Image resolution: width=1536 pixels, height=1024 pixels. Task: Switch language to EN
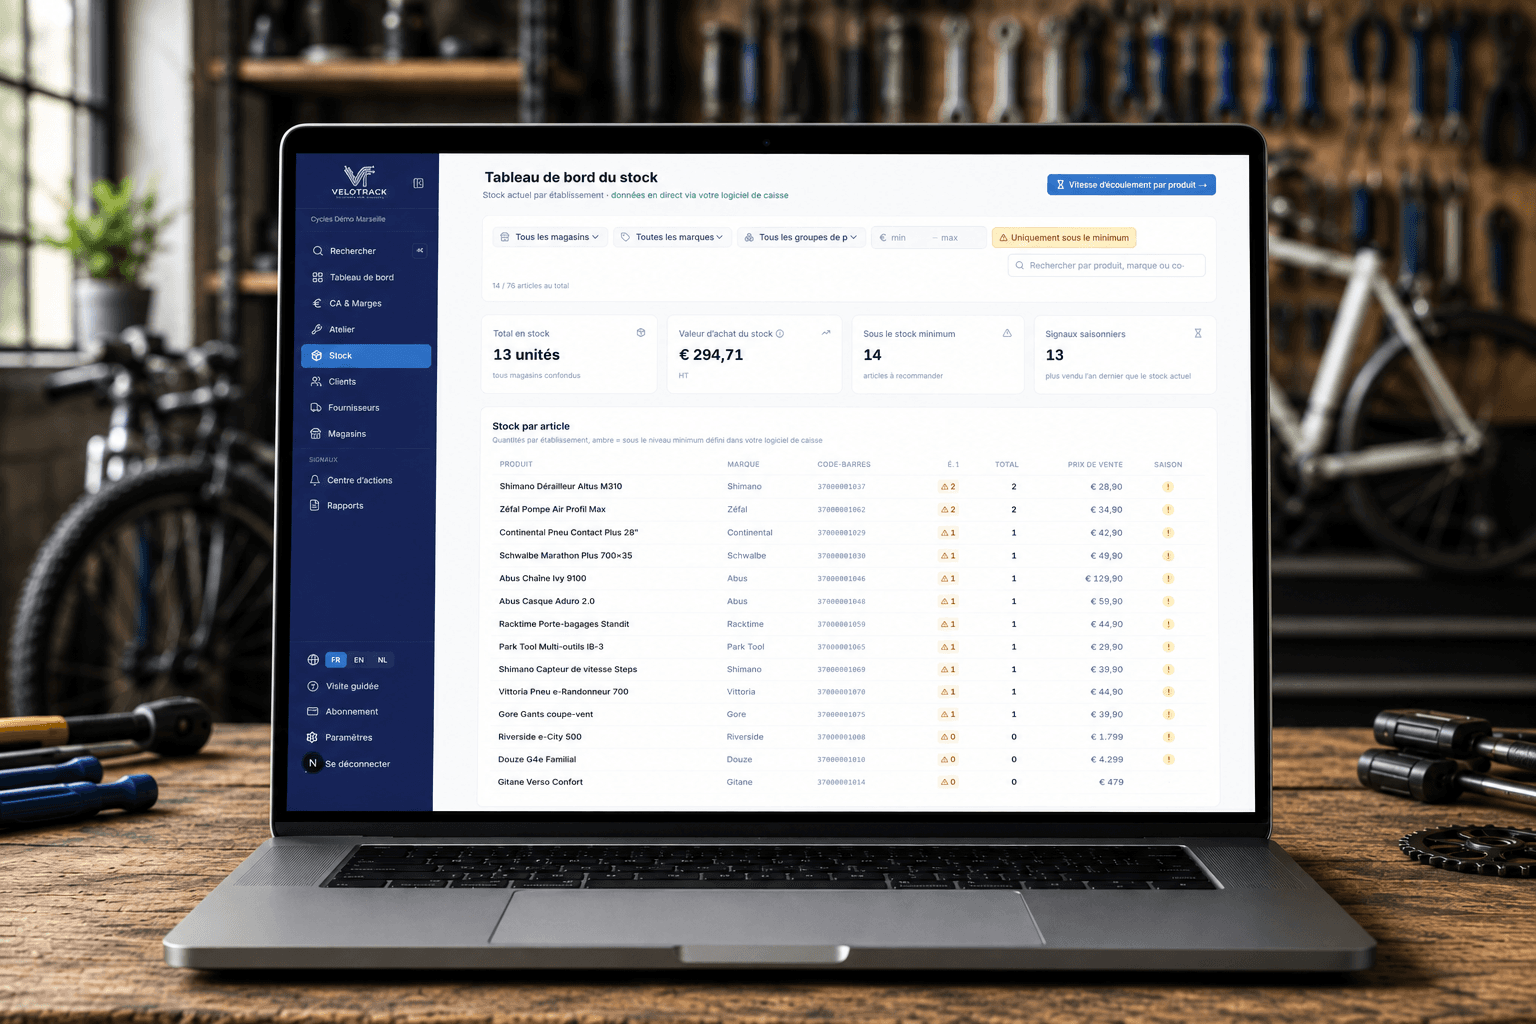(x=359, y=660)
